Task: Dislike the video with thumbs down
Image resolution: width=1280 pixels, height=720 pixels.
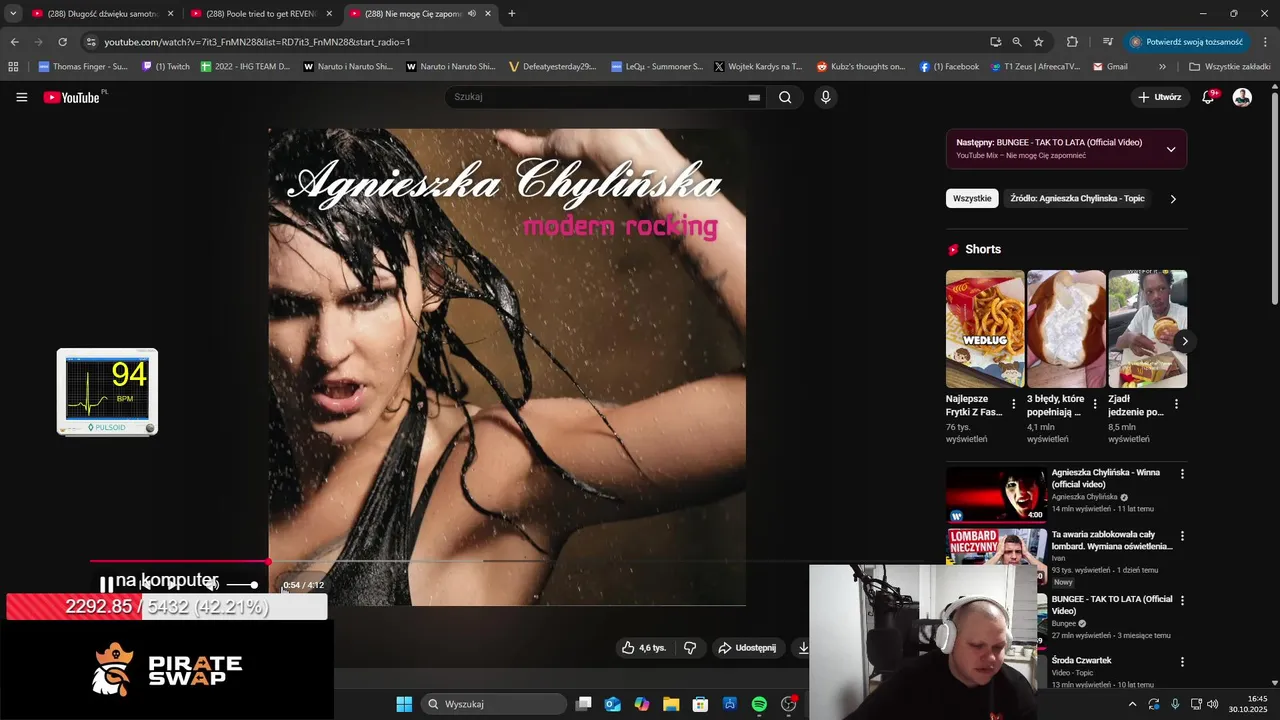Action: (690, 648)
